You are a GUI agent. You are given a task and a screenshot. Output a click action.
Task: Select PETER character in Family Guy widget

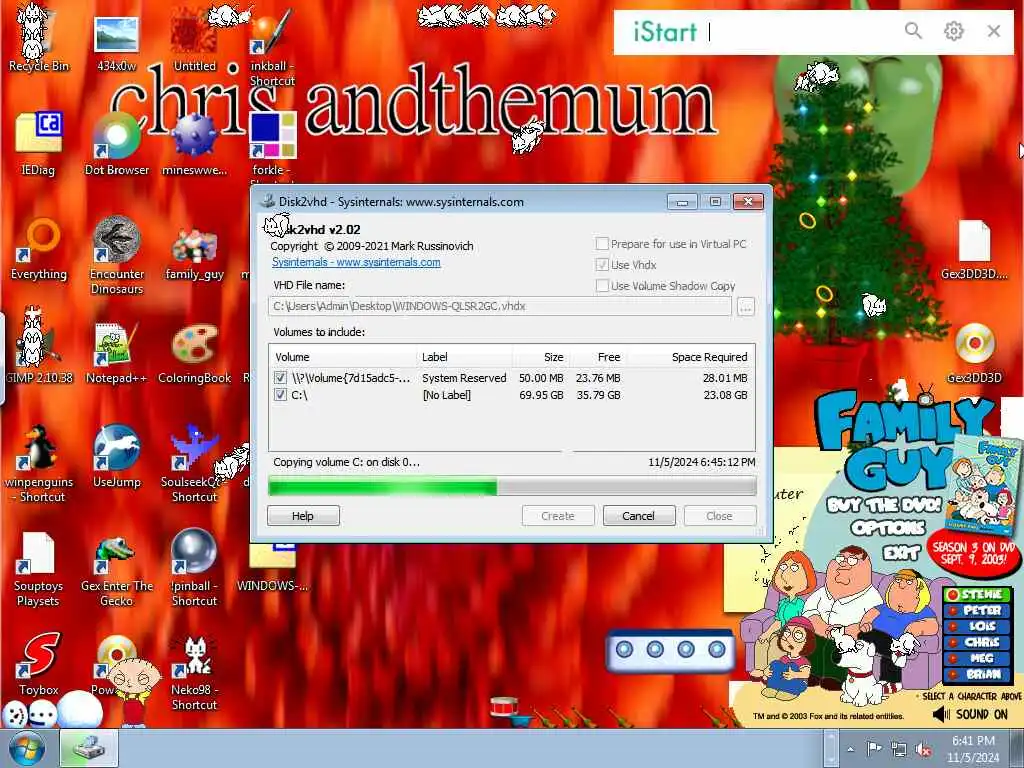pyautogui.click(x=978, y=610)
